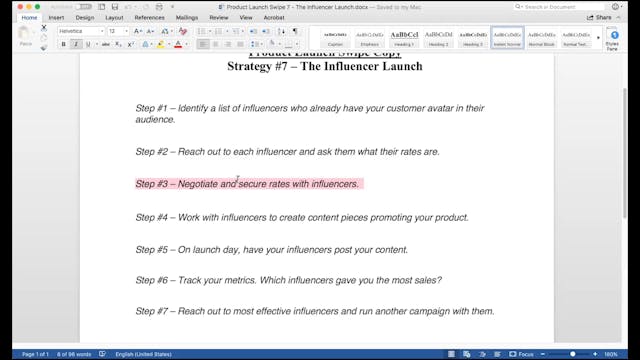Image resolution: width=640 pixels, height=360 pixels.
Task: Apply the Emphasis style
Action: click(x=369, y=38)
